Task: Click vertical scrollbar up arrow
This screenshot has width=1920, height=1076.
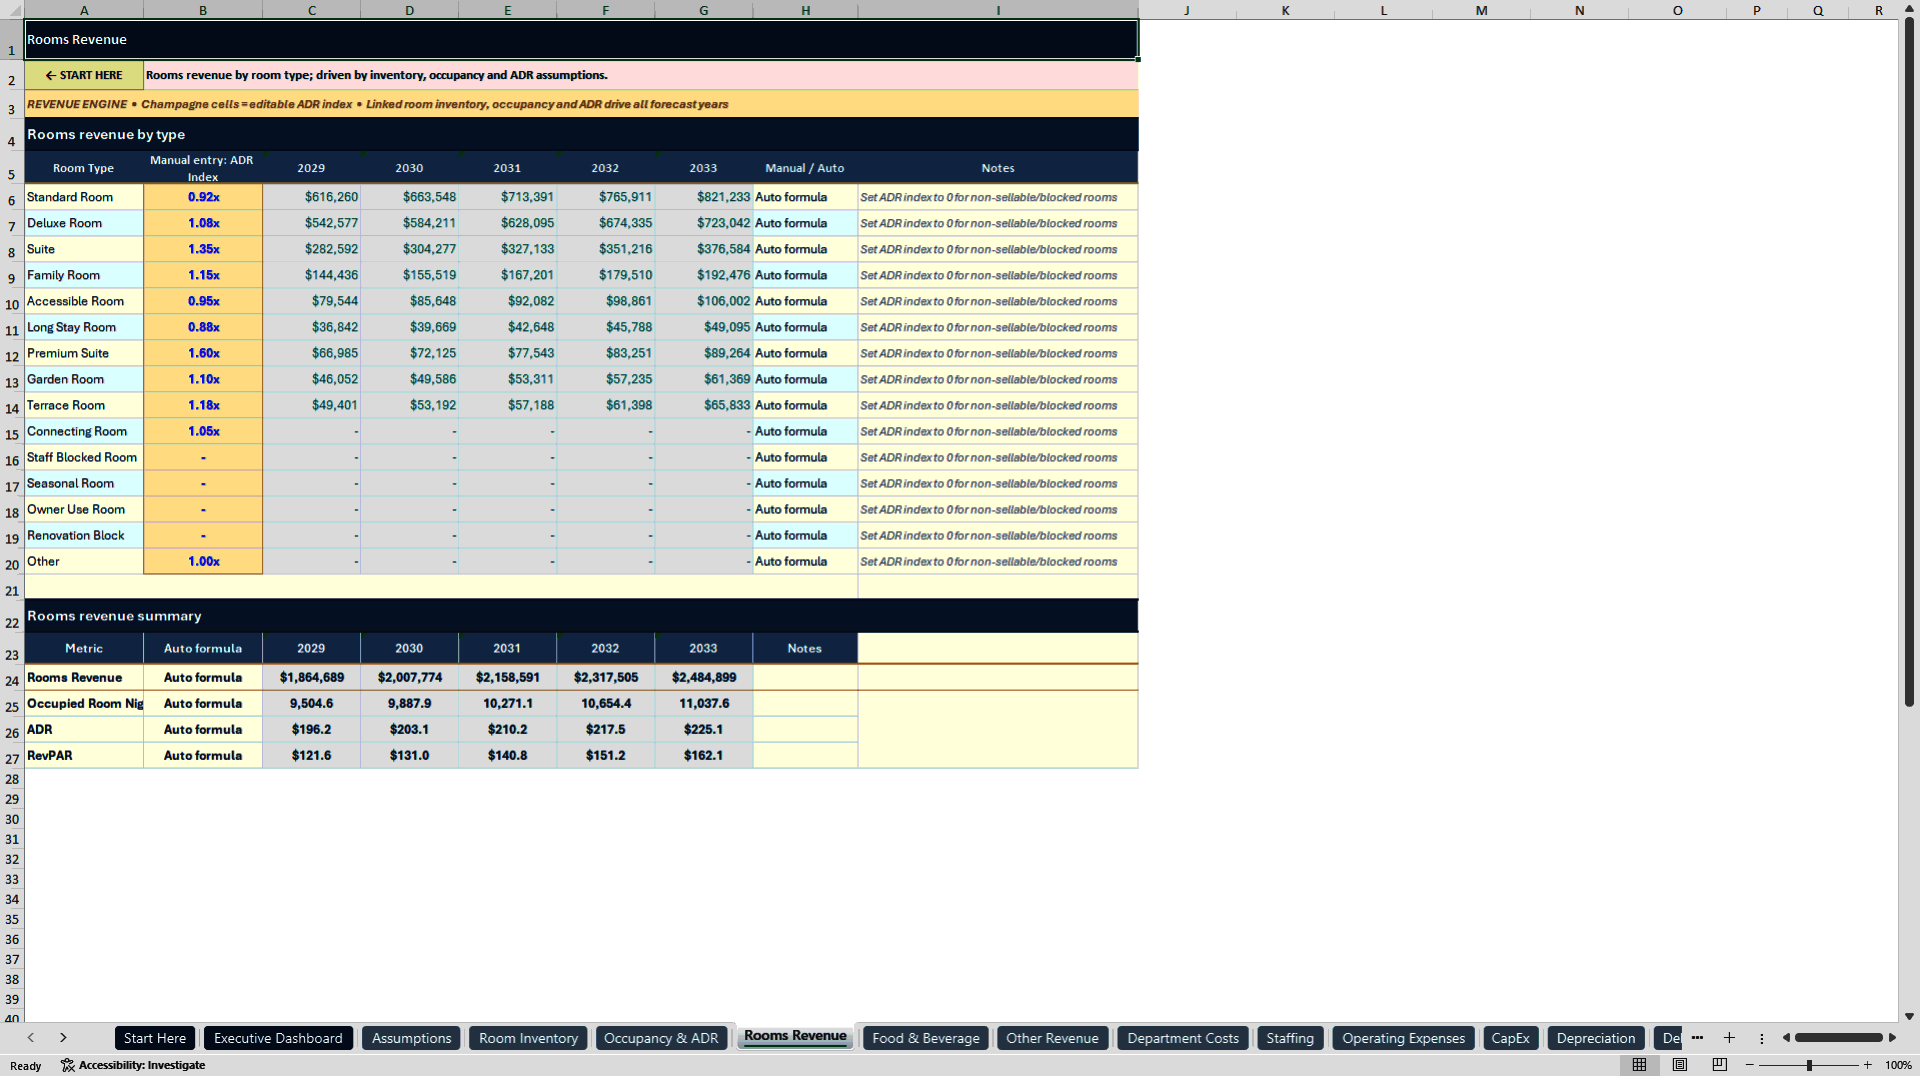Action: pos(1909,8)
